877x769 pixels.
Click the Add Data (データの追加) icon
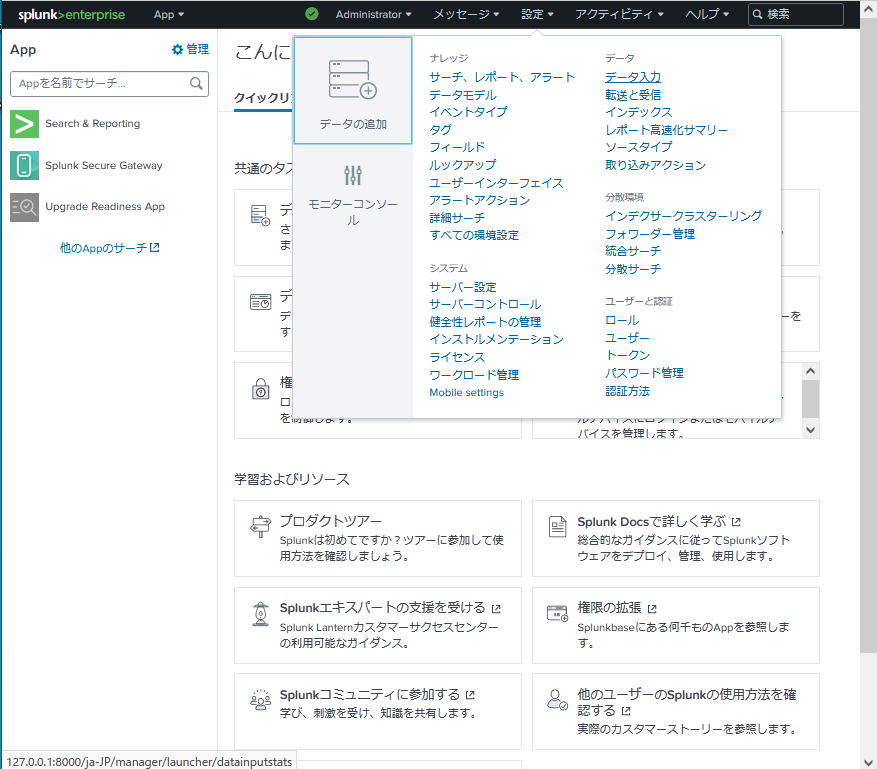(x=352, y=79)
